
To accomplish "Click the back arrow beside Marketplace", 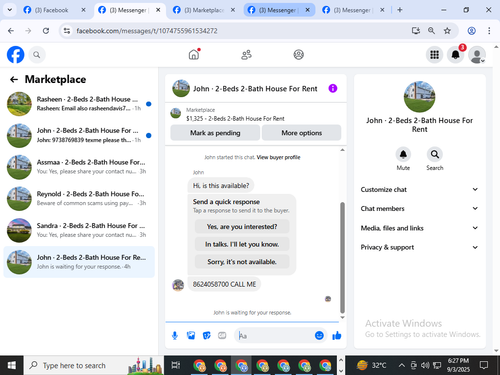I will pyautogui.click(x=14, y=79).
